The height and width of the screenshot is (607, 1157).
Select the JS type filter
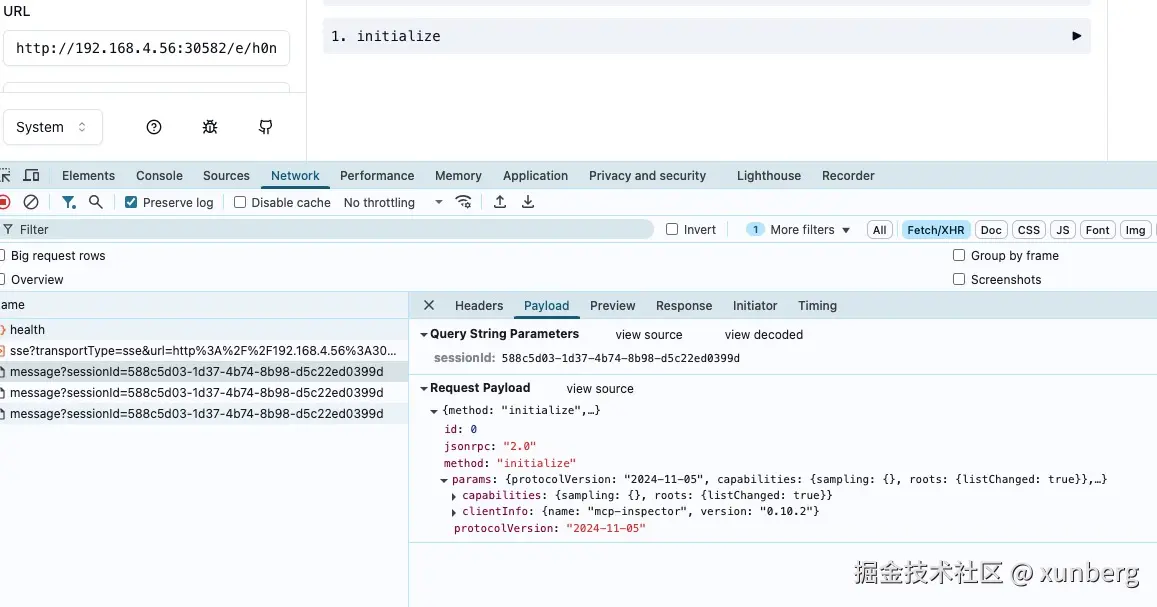click(1063, 230)
